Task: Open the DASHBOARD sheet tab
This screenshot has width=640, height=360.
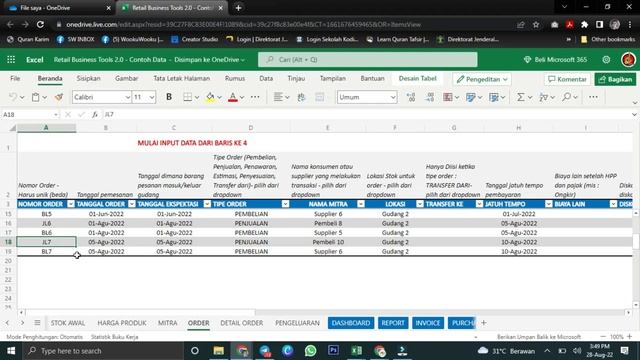Action: 351,323
